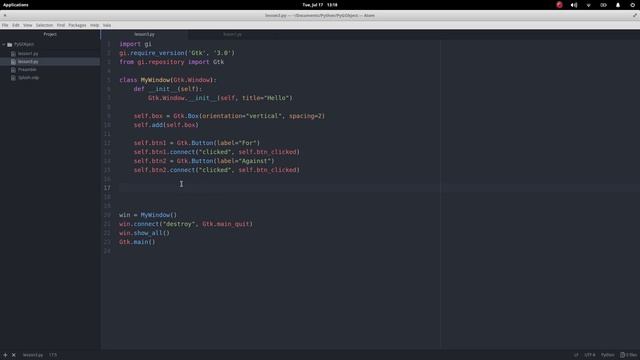
Task: Click the red recording indicator tray icon
Action: pos(559,5)
